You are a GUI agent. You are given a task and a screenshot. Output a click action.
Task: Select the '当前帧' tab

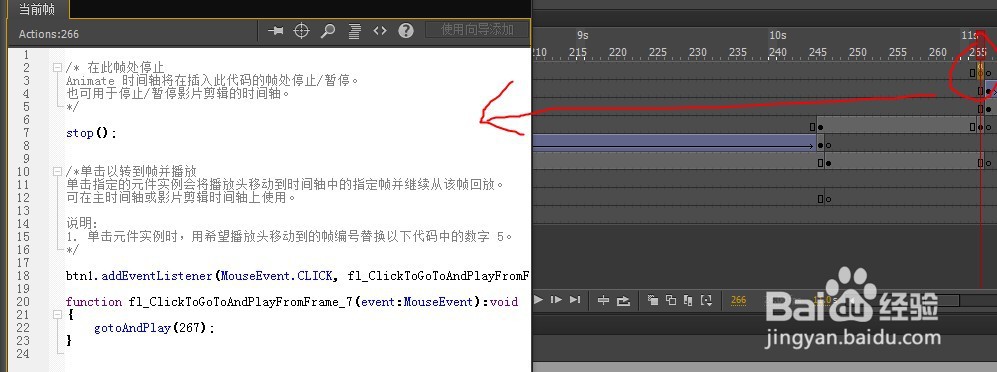[x=37, y=9]
